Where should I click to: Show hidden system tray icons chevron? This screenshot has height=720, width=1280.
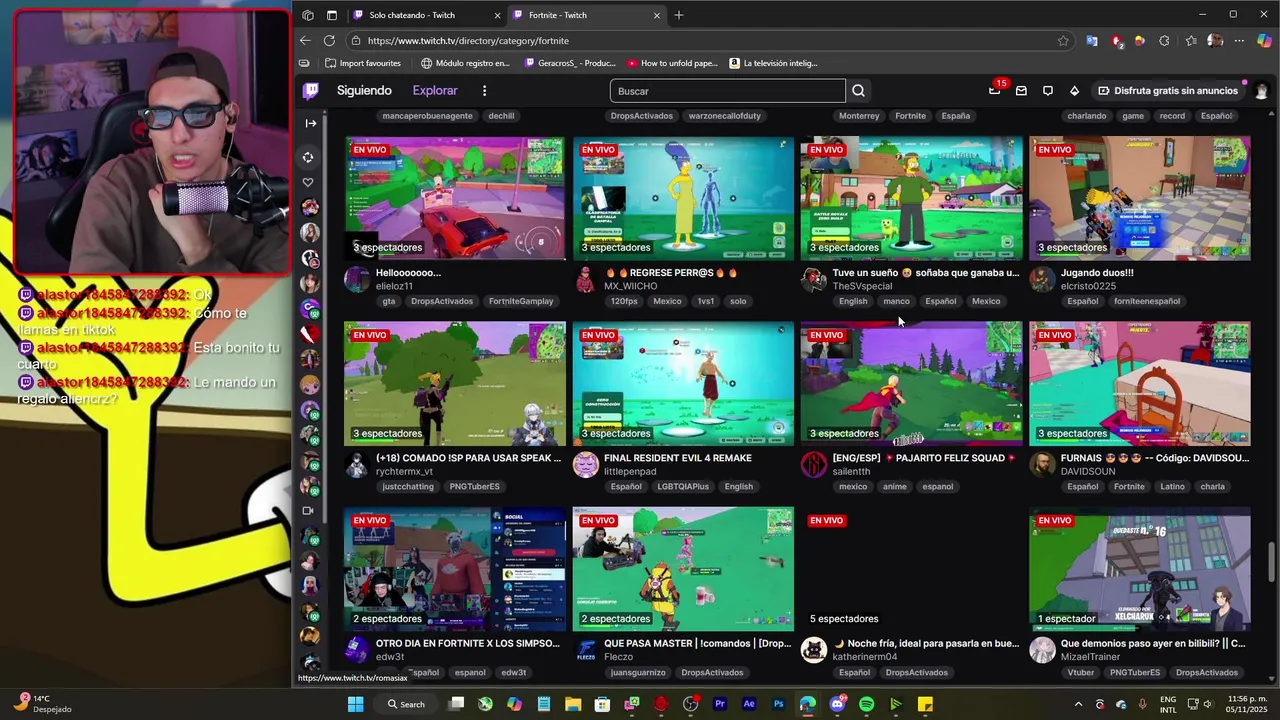[1078, 705]
